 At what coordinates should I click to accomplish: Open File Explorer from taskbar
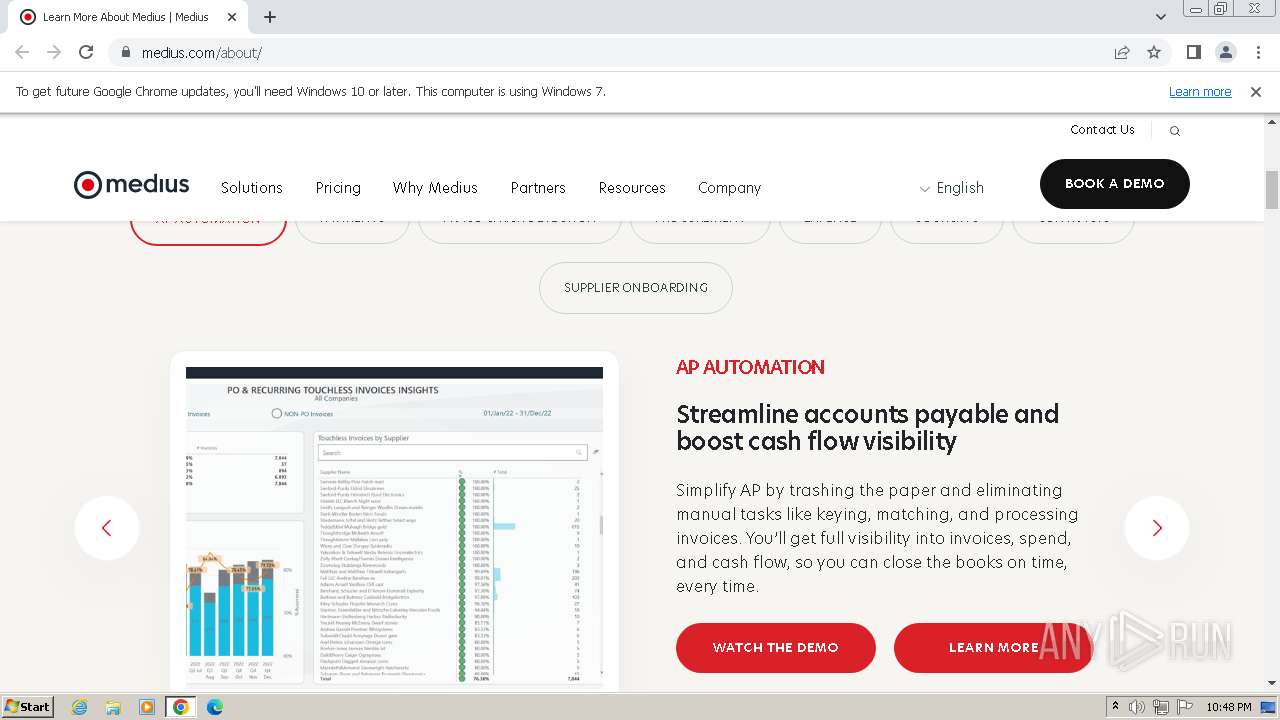113,707
